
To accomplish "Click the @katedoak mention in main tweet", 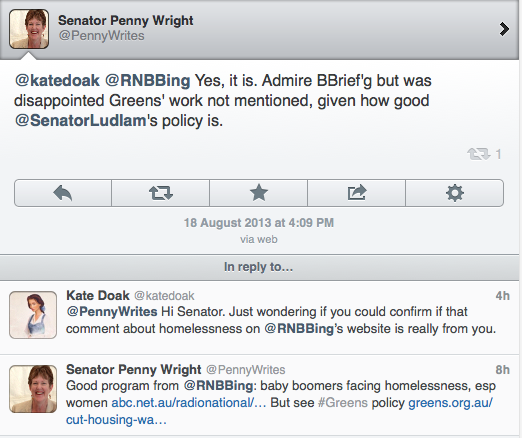I will pos(57,81).
